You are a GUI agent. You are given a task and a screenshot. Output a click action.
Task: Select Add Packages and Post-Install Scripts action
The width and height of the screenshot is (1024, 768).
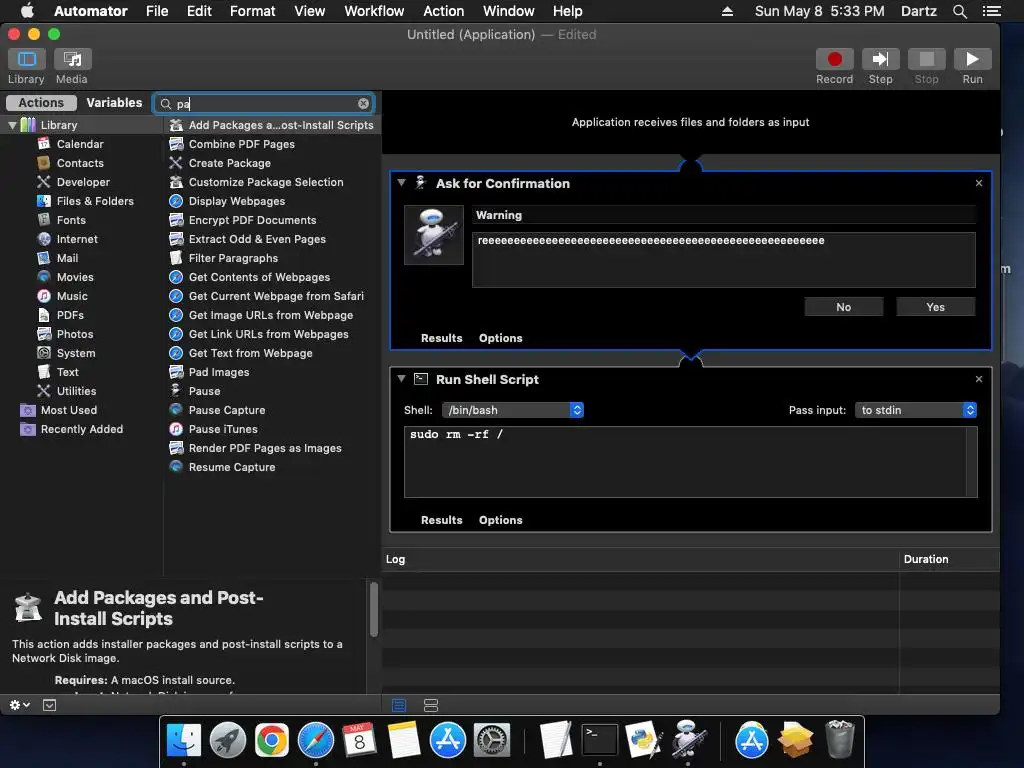(271, 125)
